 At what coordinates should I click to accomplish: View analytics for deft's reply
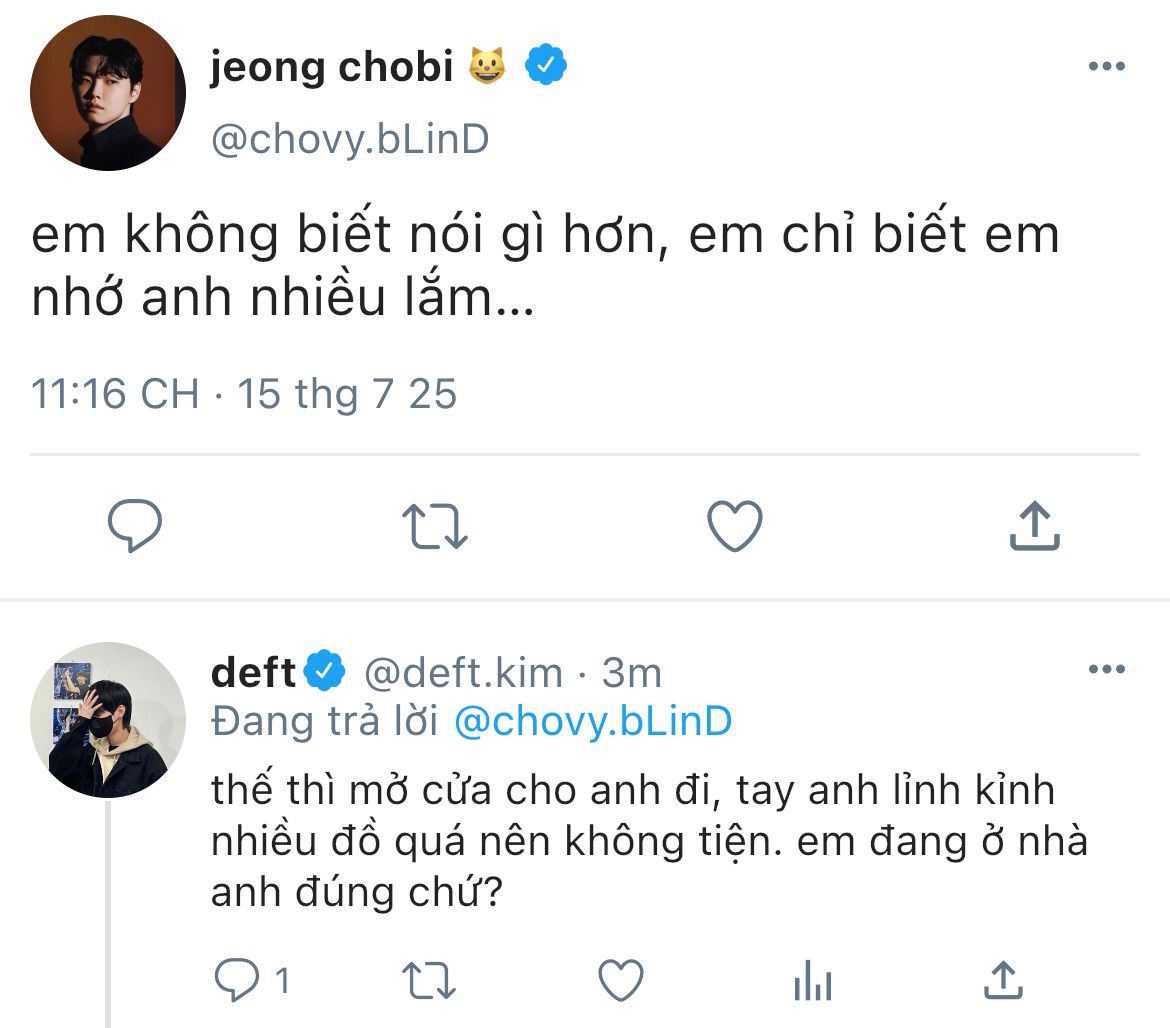[x=813, y=980]
